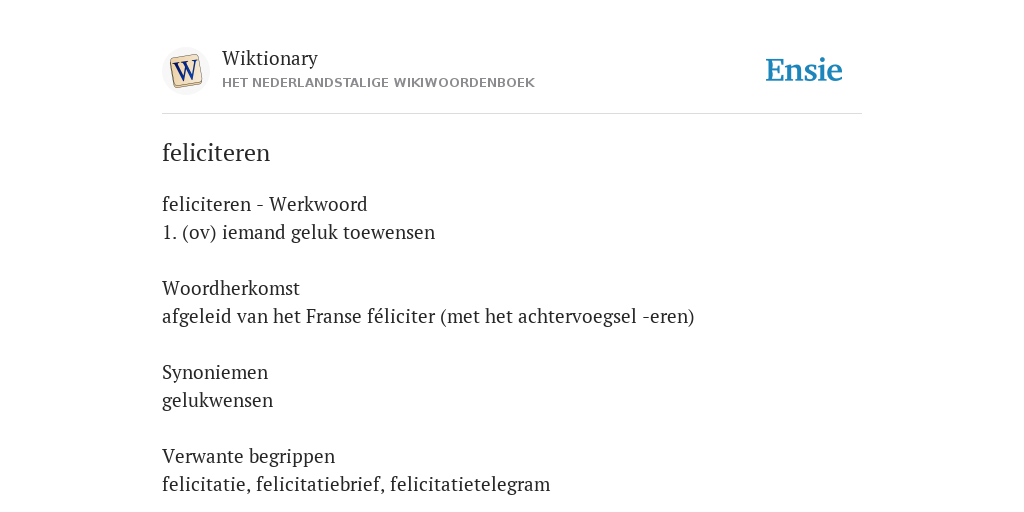Click the feliciteren heading

[x=216, y=153]
